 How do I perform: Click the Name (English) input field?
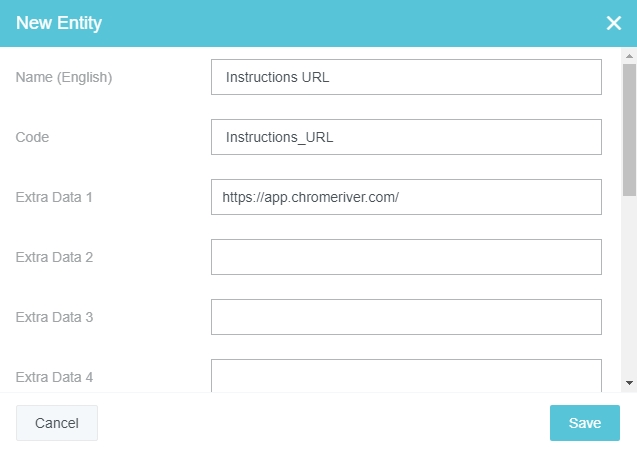pos(406,77)
